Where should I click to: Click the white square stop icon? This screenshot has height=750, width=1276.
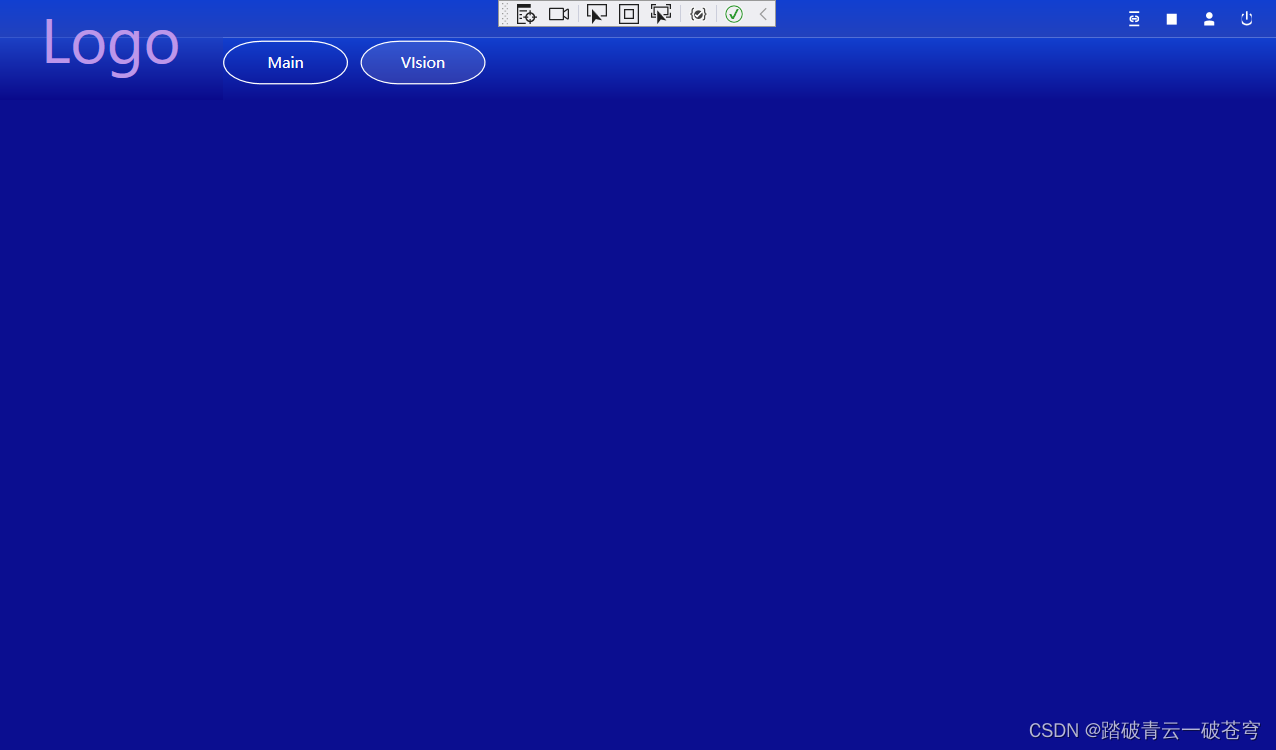[1172, 19]
